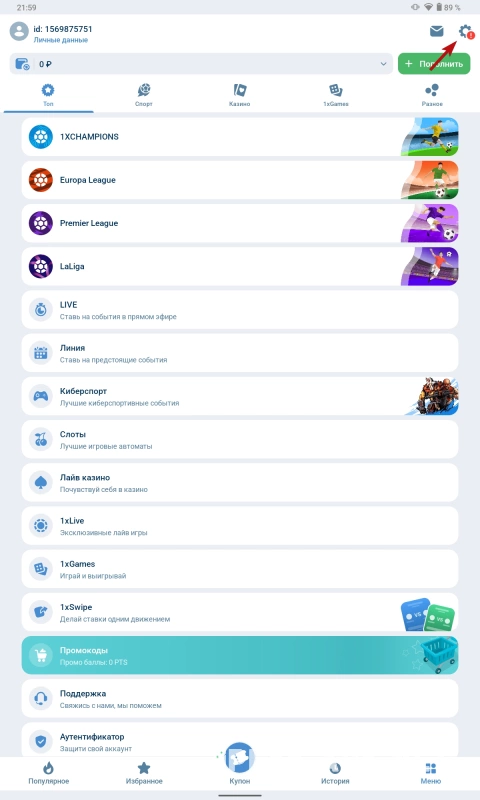Open the Киберспорт section
480x800 pixels.
[x=240, y=396]
